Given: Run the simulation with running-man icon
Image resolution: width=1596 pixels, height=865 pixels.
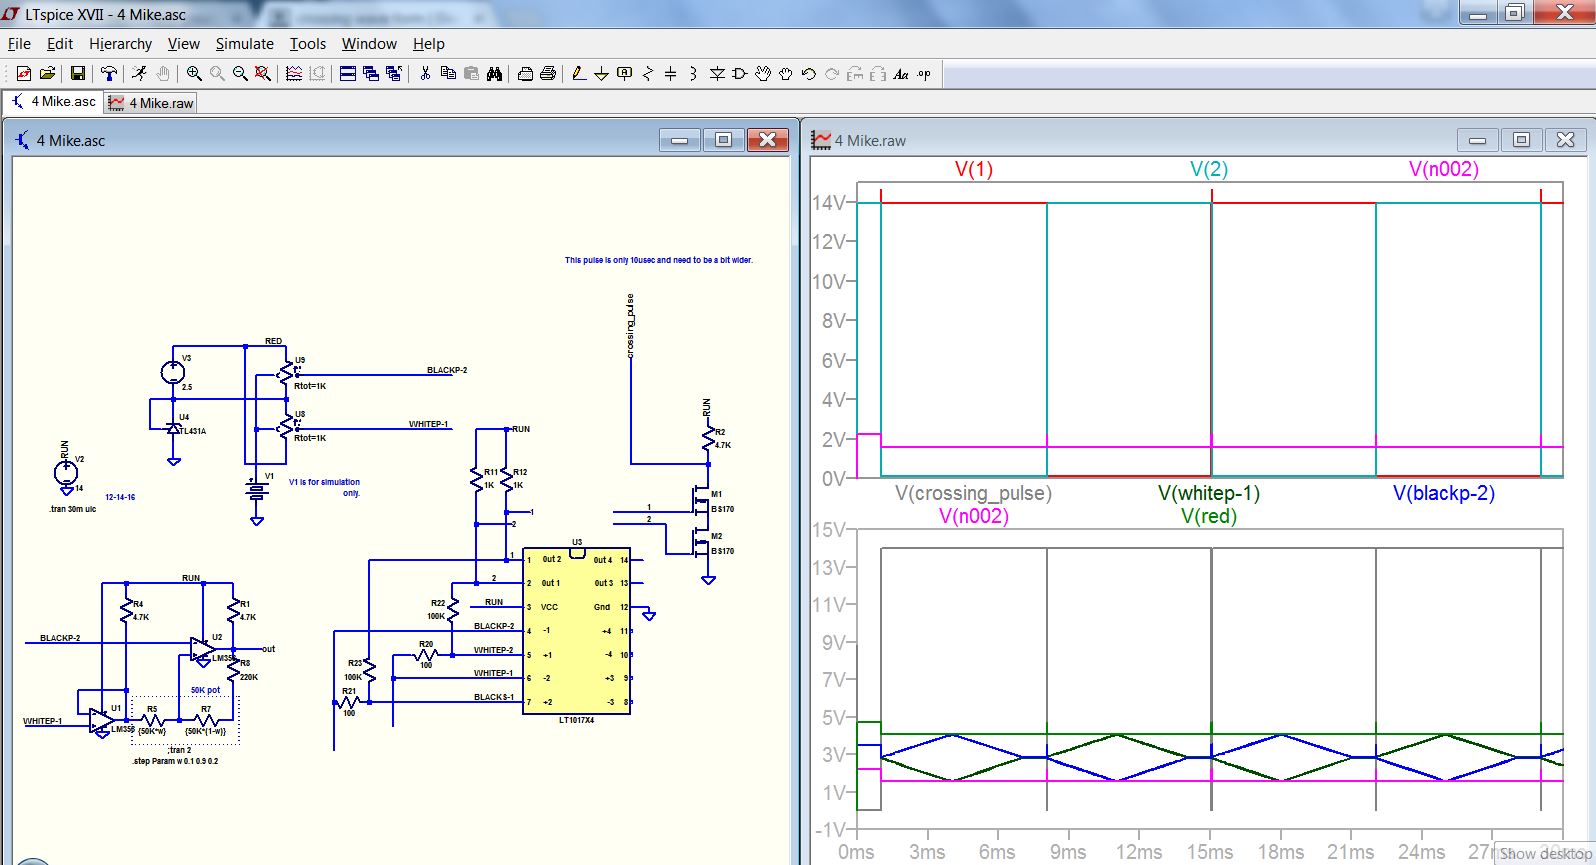Looking at the screenshot, I should point(139,73).
